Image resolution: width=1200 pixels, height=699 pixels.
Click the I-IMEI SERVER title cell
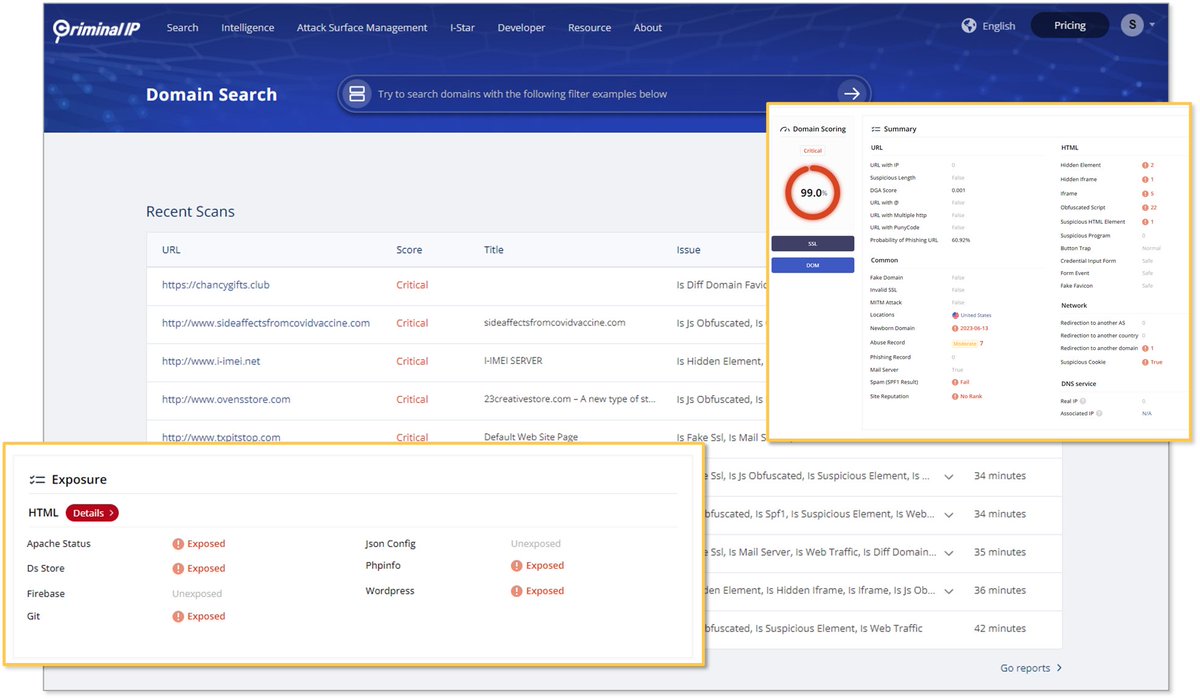coord(513,361)
